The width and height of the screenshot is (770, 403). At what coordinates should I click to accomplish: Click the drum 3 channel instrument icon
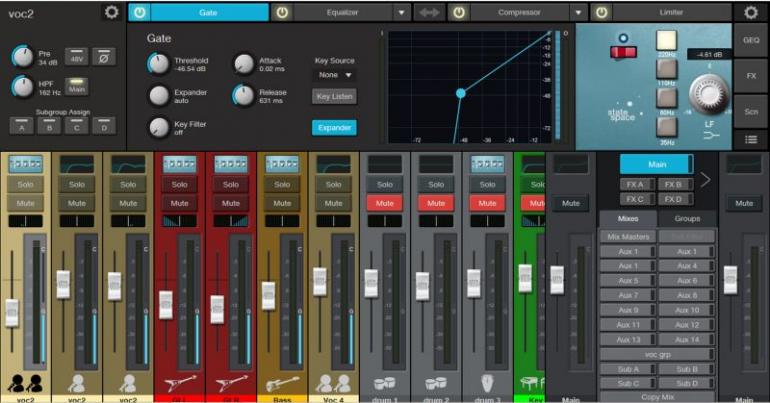487,383
